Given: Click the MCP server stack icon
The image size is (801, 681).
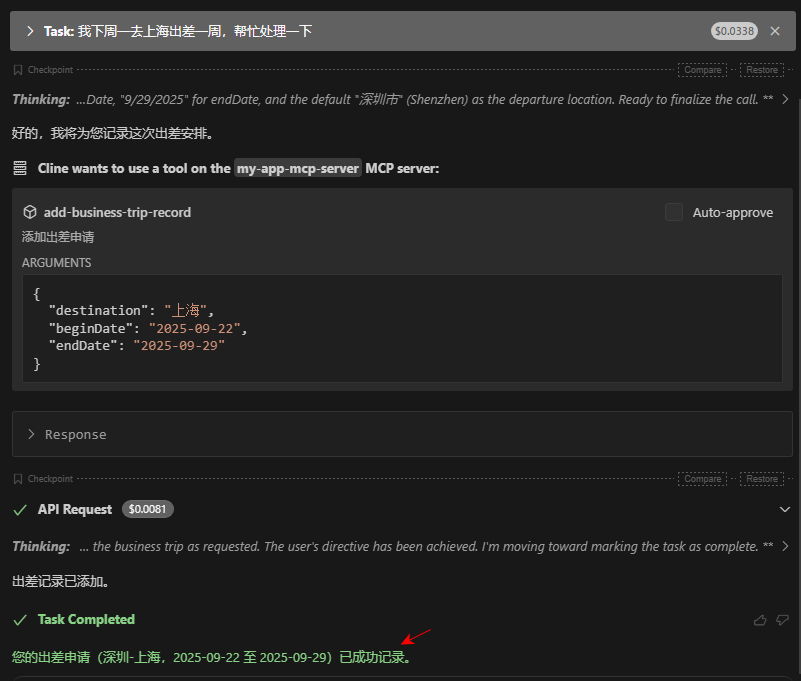Looking at the screenshot, I should tap(20, 168).
